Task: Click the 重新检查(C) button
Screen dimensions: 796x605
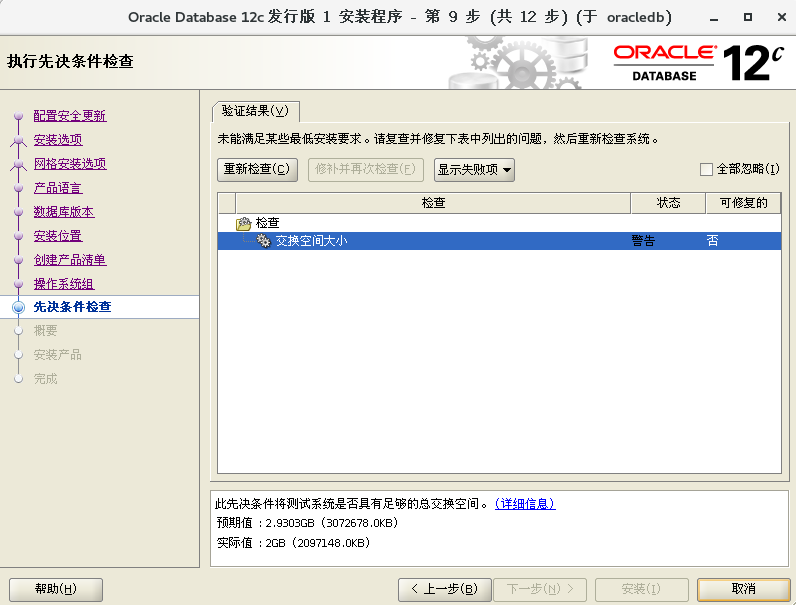Action: tap(257, 170)
